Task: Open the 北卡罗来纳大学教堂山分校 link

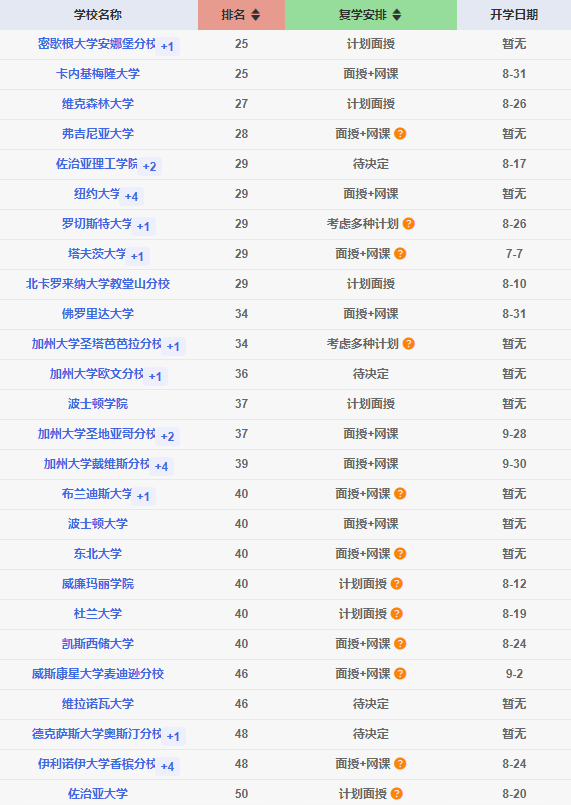Action: point(98,283)
